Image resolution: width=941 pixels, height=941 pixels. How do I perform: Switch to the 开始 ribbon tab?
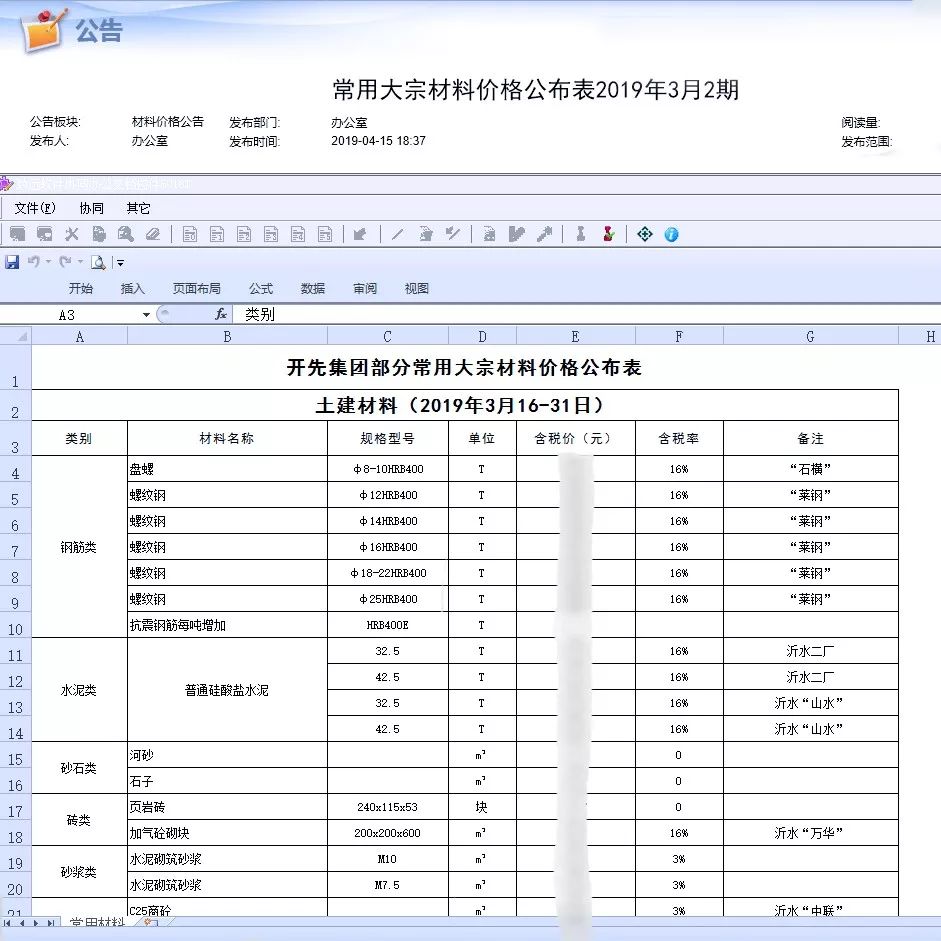point(80,289)
